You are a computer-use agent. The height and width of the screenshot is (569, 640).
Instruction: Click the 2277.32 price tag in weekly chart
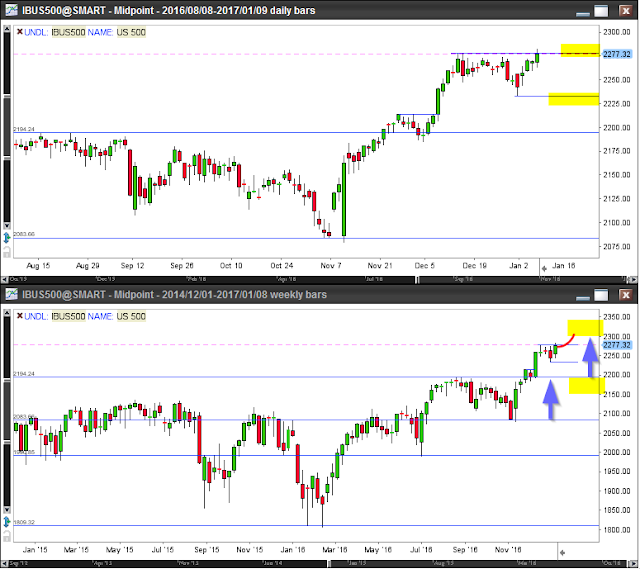pos(616,345)
